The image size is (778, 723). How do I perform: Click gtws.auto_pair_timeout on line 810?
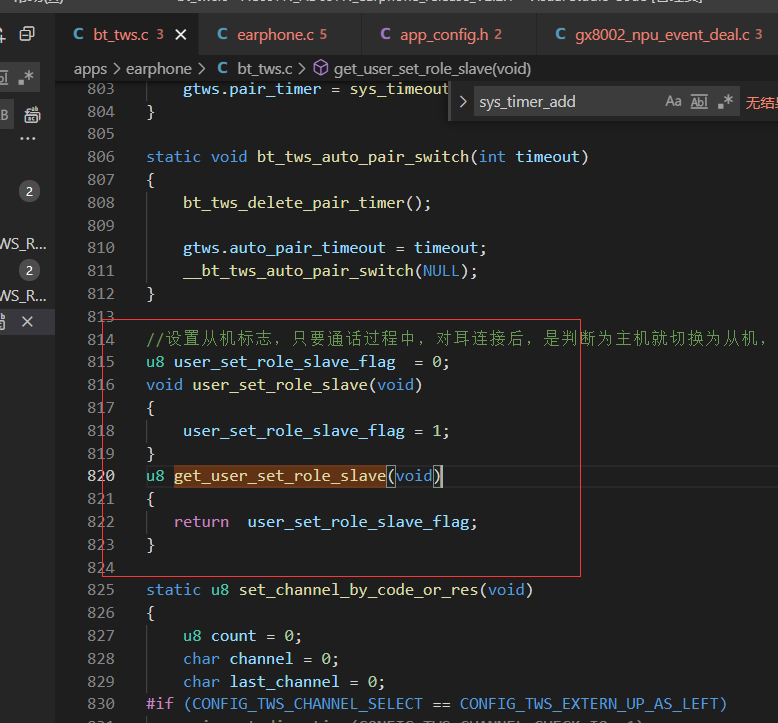(284, 248)
